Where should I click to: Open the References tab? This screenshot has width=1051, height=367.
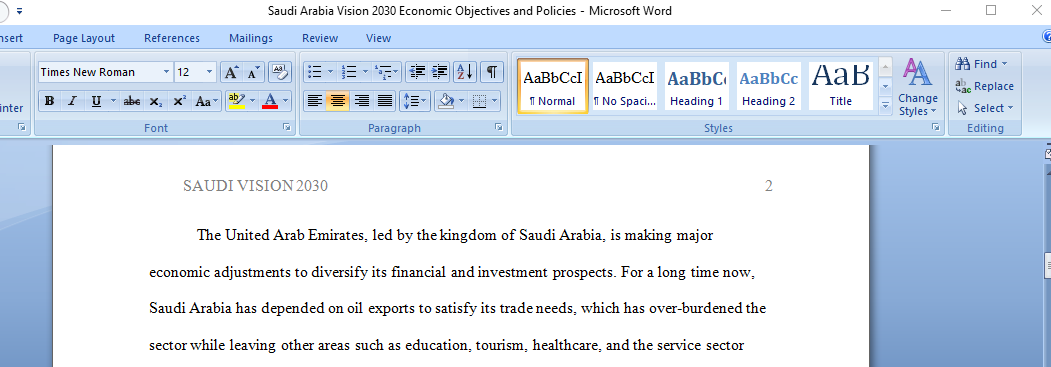click(172, 38)
